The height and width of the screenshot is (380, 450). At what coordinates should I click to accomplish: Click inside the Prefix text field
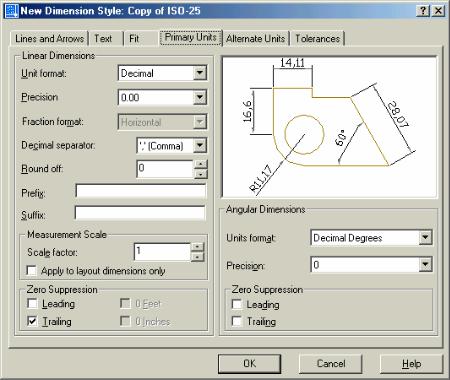140,191
